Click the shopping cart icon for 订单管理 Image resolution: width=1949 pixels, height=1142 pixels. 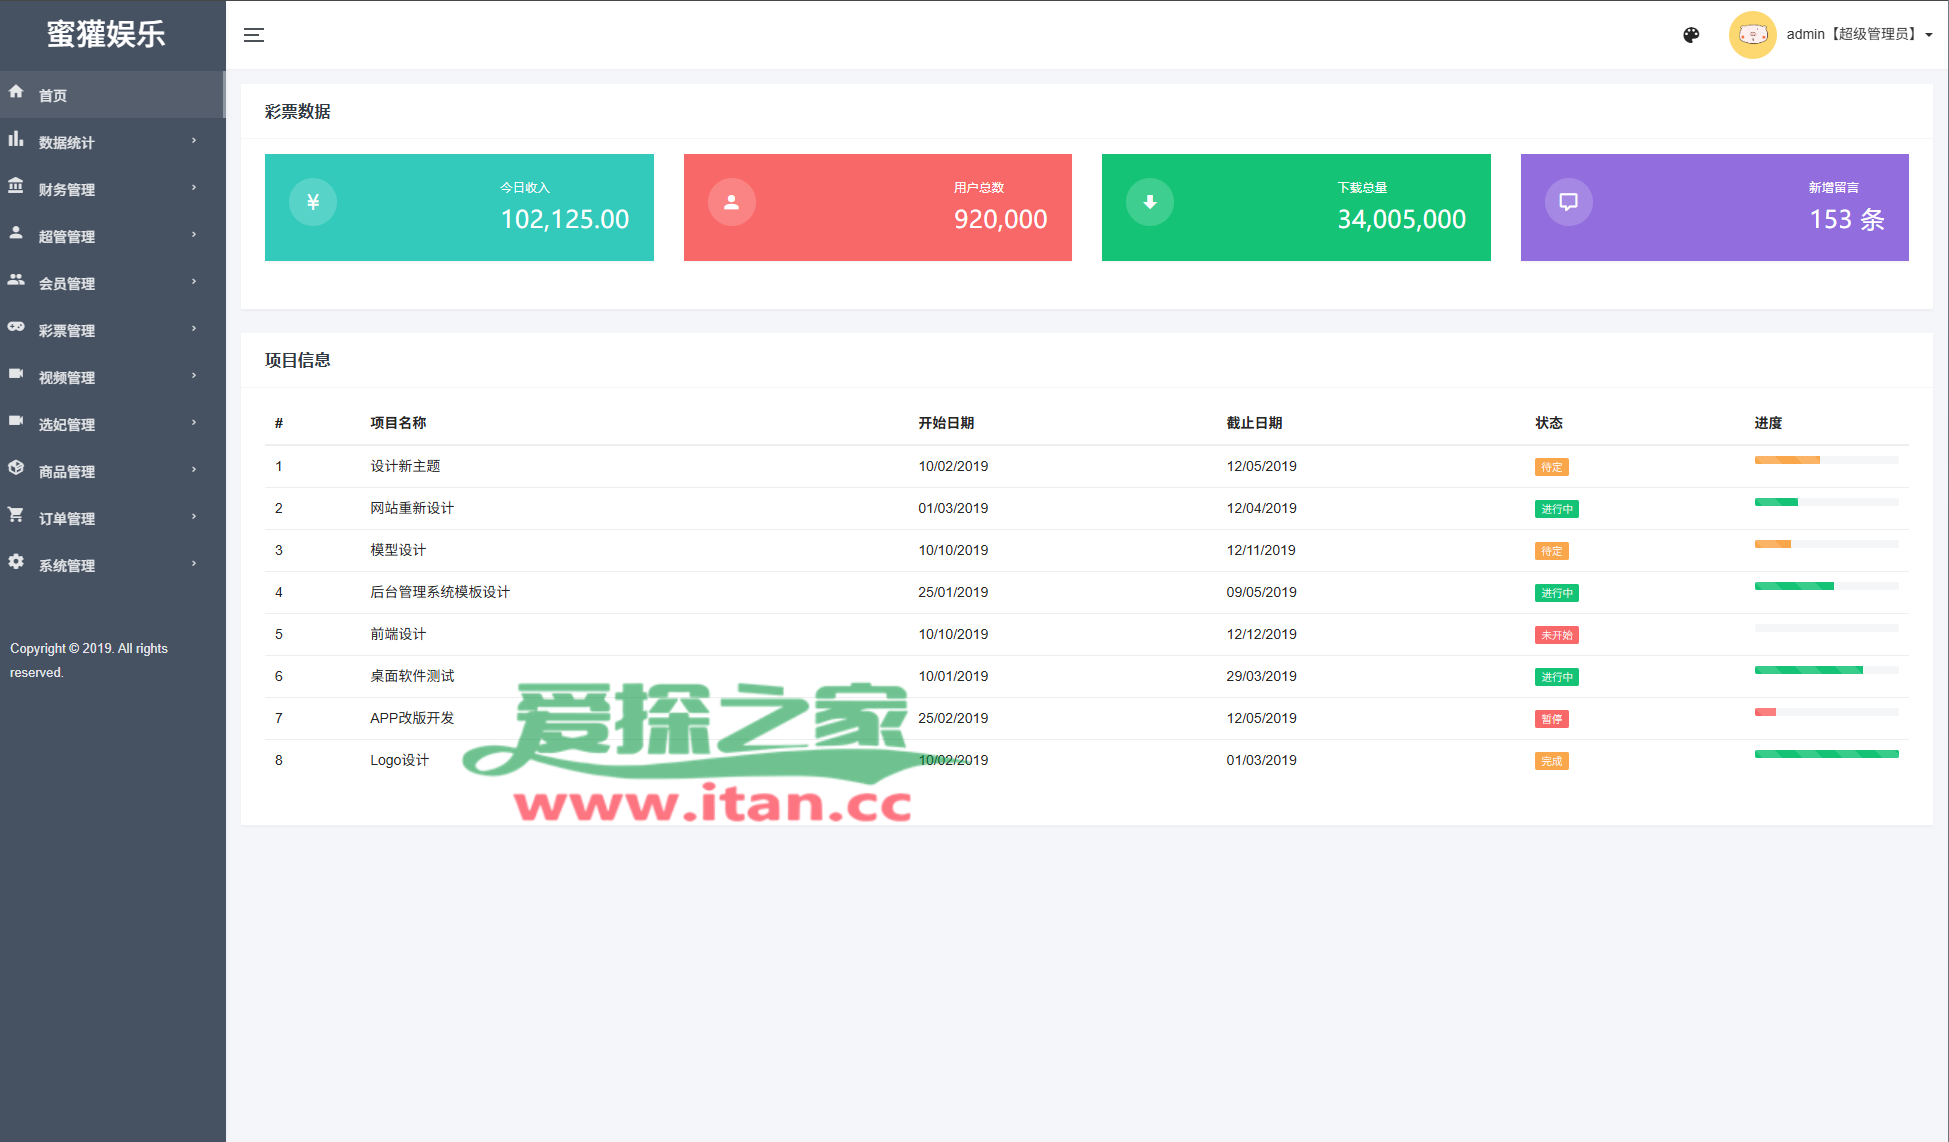coord(16,515)
